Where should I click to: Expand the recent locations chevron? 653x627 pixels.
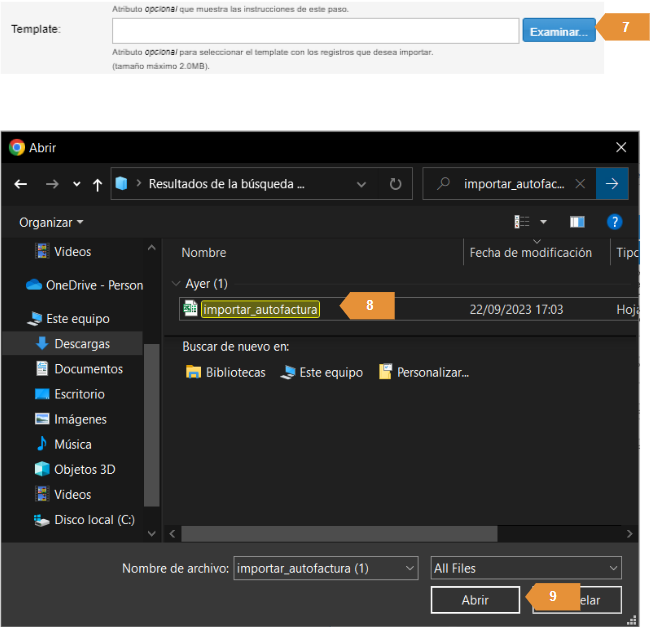pos(75,185)
